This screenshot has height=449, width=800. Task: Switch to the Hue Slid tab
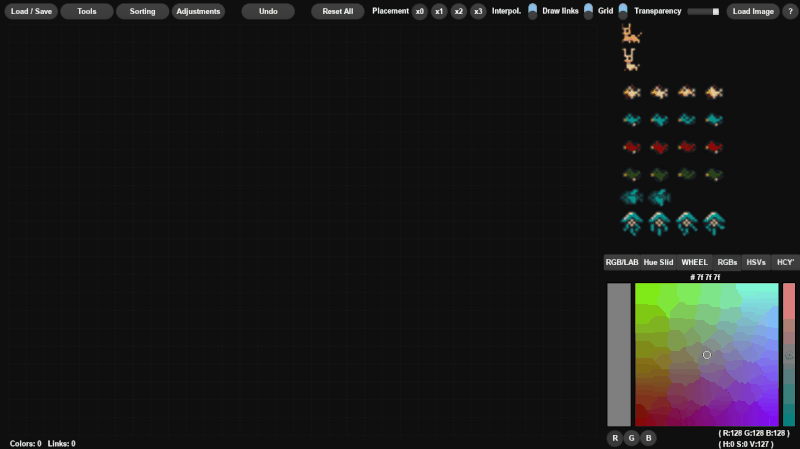pos(658,262)
